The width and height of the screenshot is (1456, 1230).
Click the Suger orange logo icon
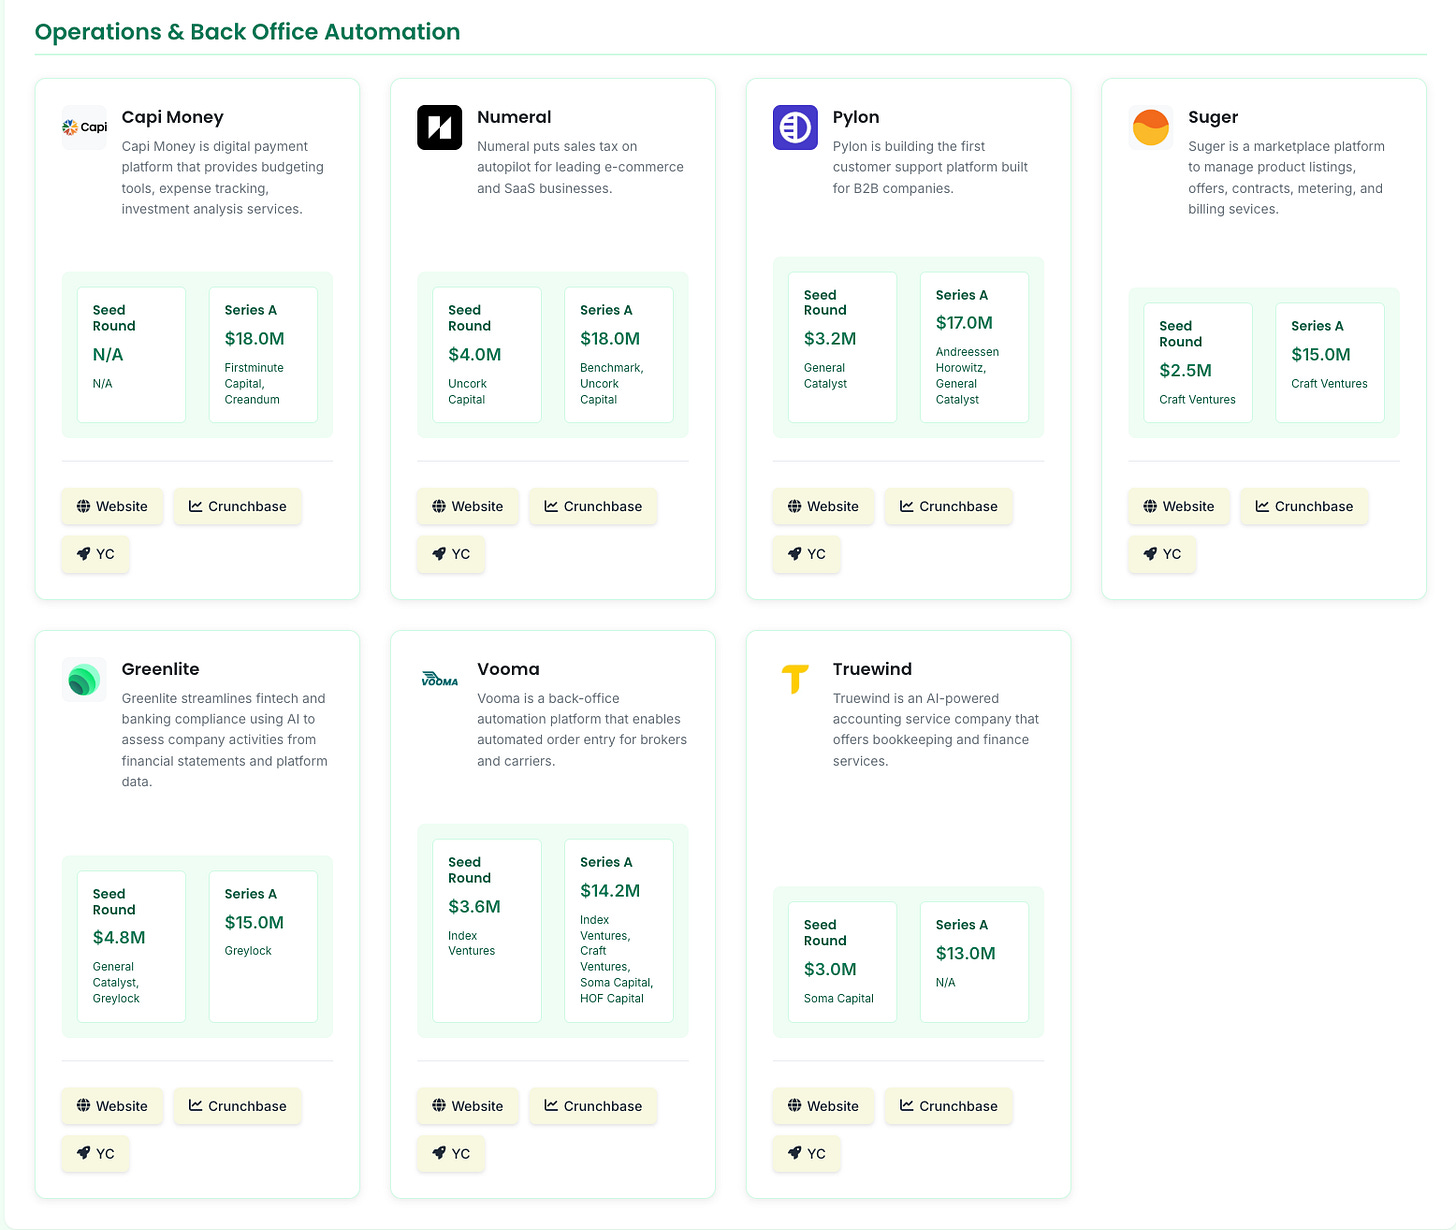click(x=1150, y=127)
